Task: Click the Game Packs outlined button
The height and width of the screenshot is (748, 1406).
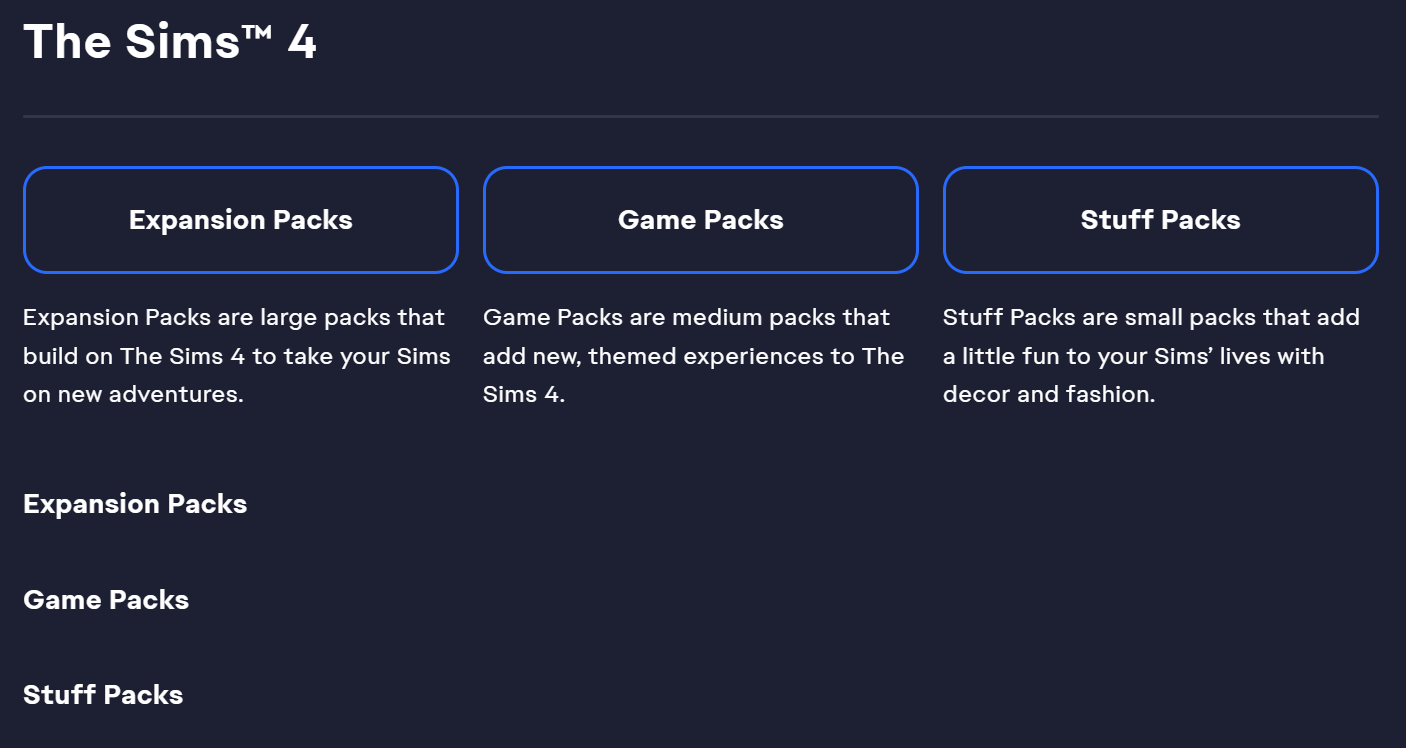Action: point(700,220)
